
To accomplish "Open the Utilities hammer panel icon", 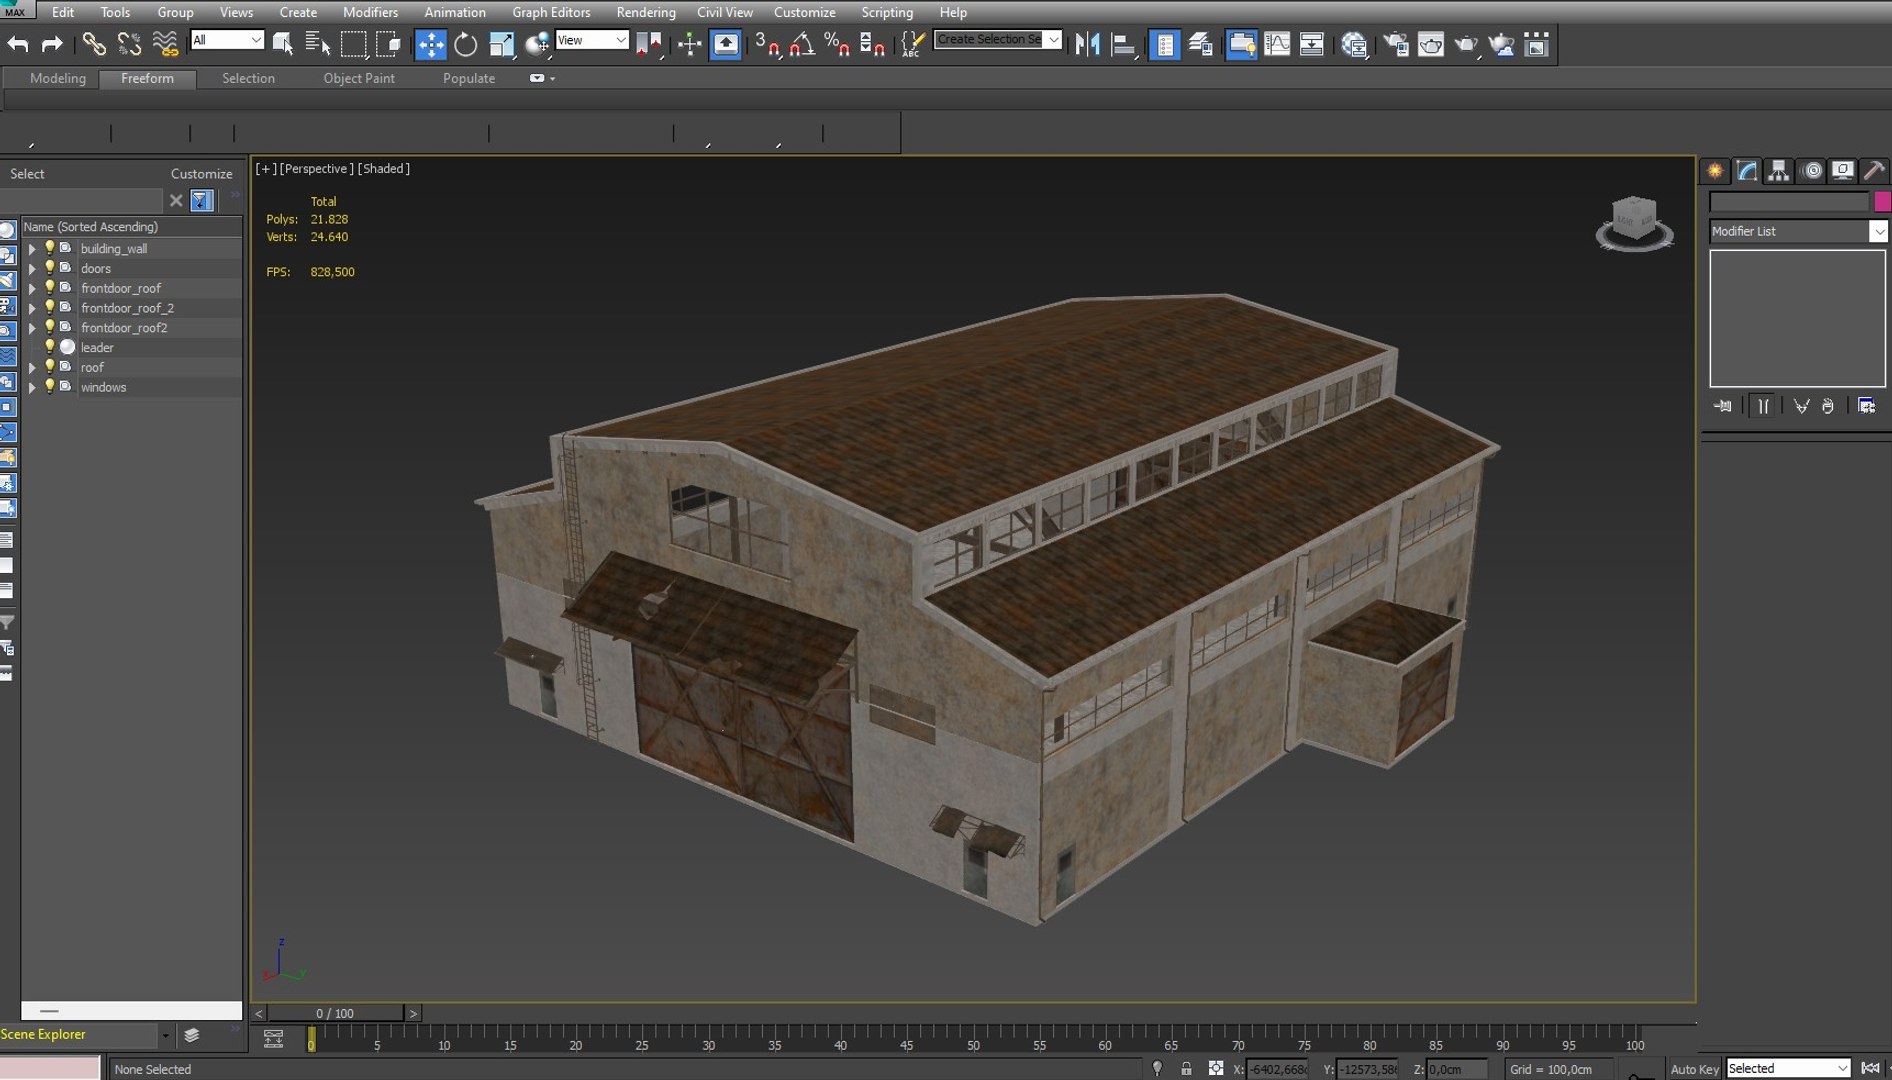I will [x=1874, y=171].
